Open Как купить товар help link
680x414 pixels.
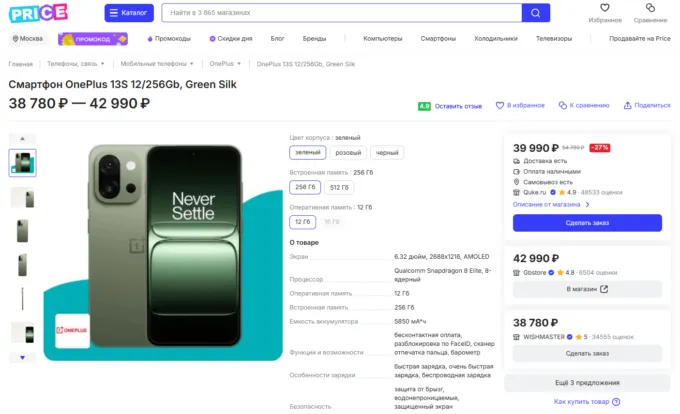tap(587, 402)
